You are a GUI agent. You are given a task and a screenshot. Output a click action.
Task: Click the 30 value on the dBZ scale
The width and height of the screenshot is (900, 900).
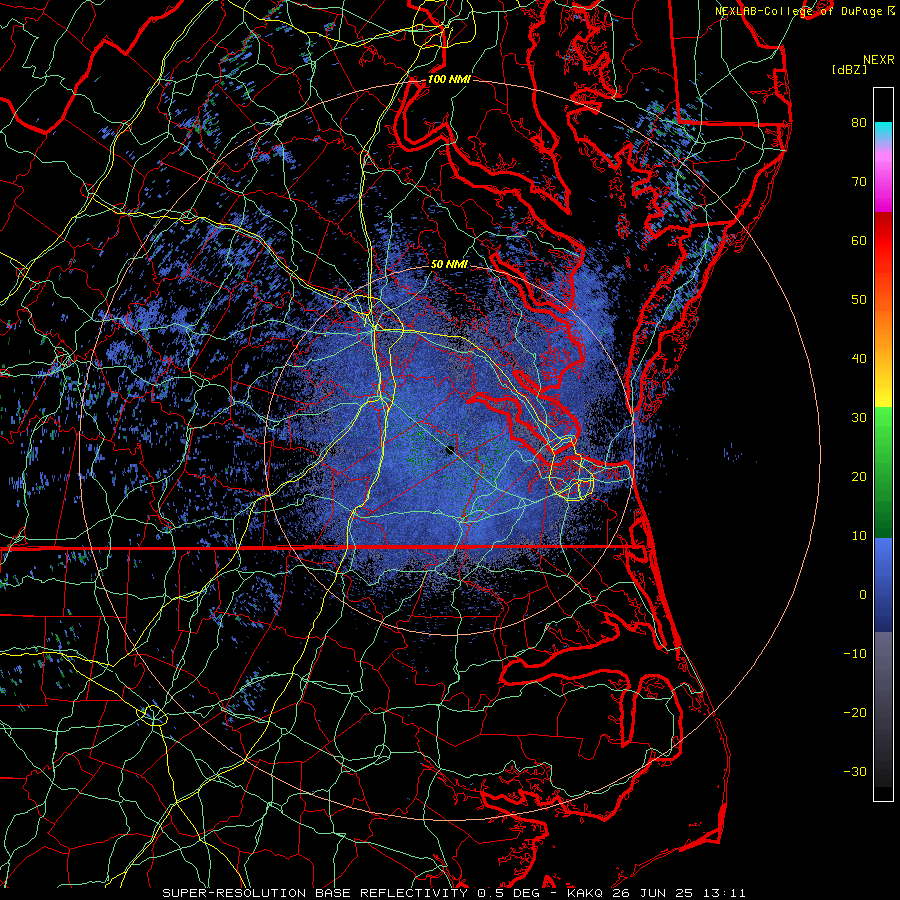coord(859,417)
